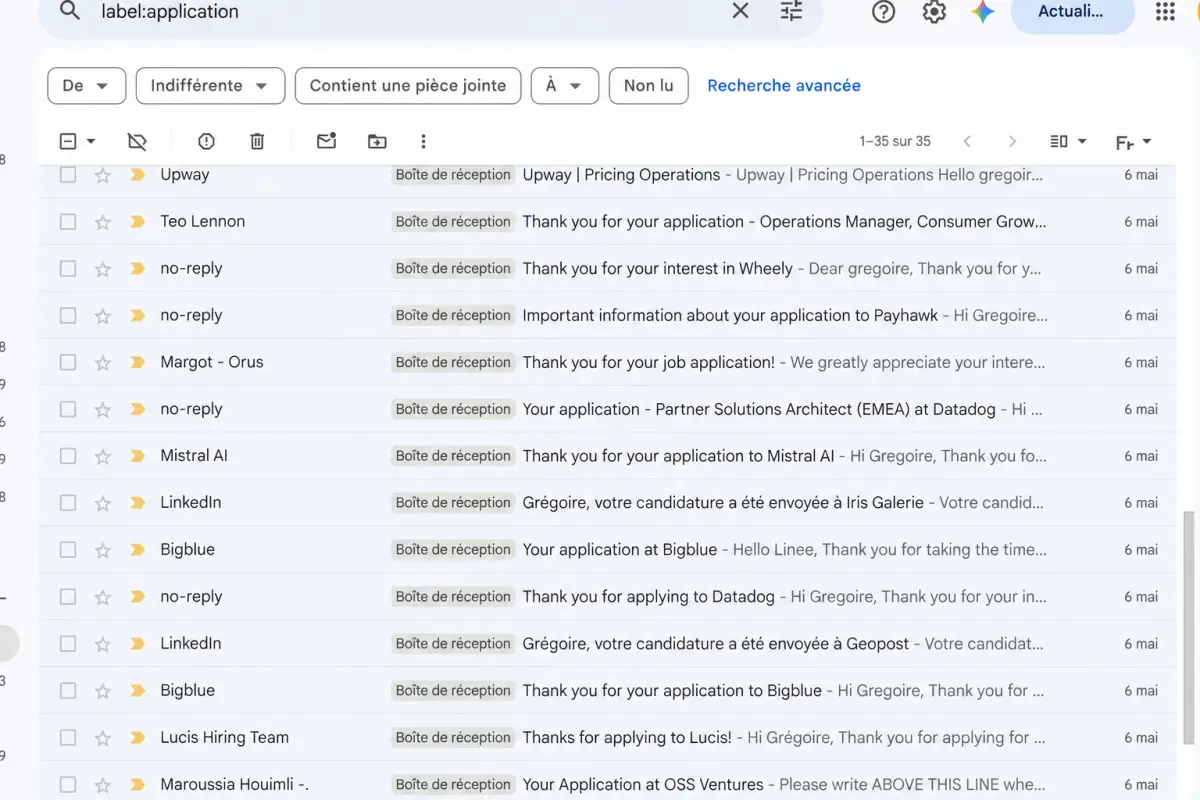Clear the search with X icon
1200x800 pixels.
(740, 12)
